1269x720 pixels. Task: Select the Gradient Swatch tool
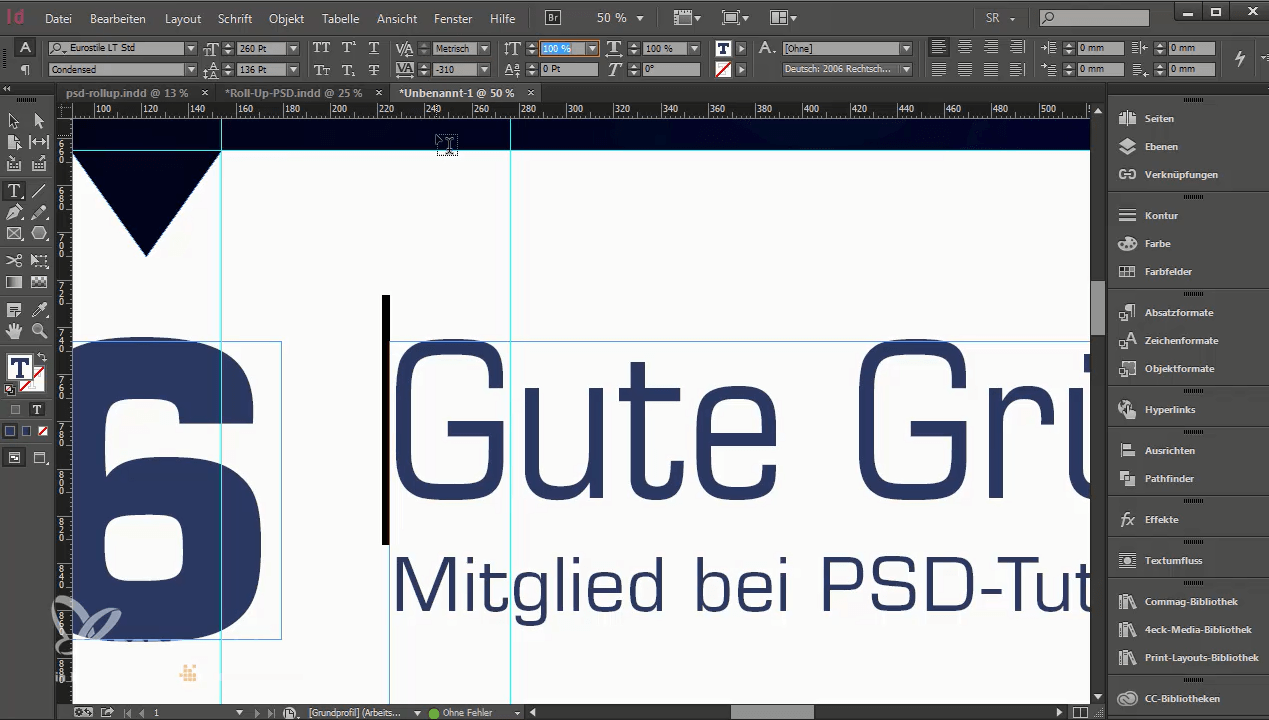[x=14, y=283]
